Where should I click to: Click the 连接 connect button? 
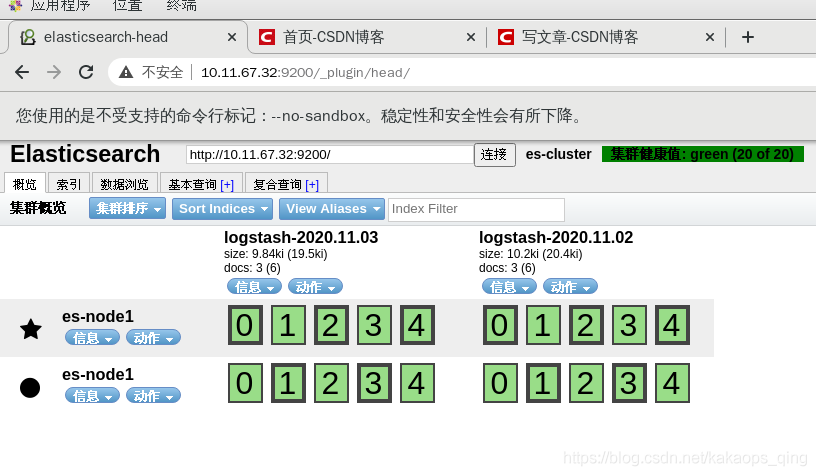[x=494, y=155]
